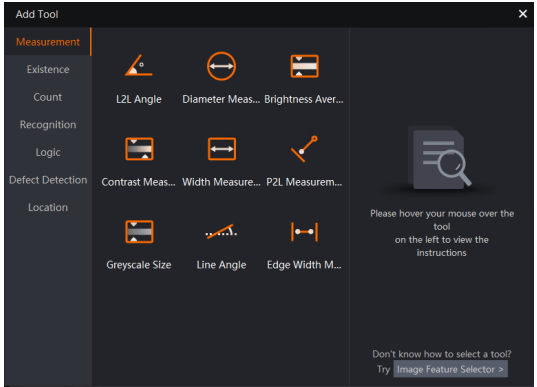
Task: Click the 'Diameter Meas...' label
Action: pyautogui.click(x=221, y=99)
